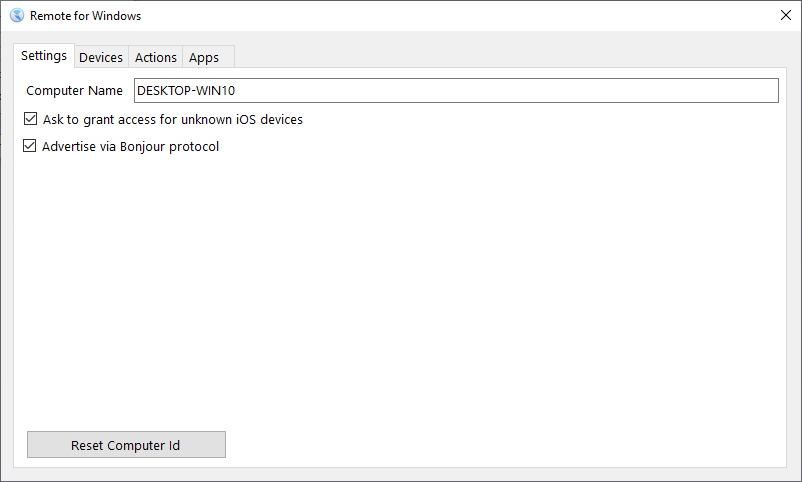Image resolution: width=802 pixels, height=482 pixels.
Task: Click the 'Advertise via Bonjour protocol' label text
Action: coord(130,146)
